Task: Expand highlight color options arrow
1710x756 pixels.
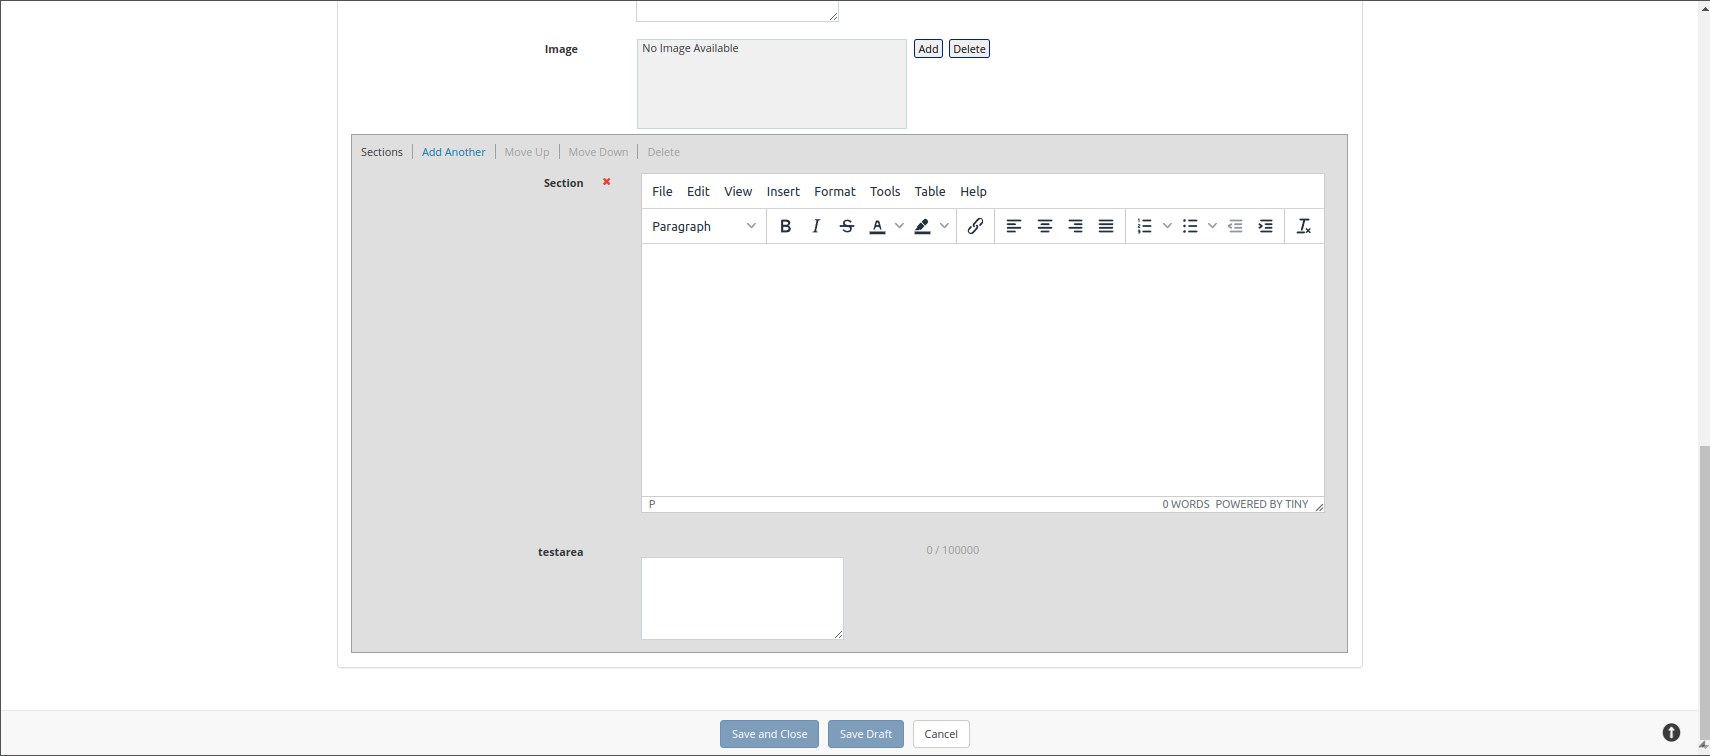Action: point(944,226)
